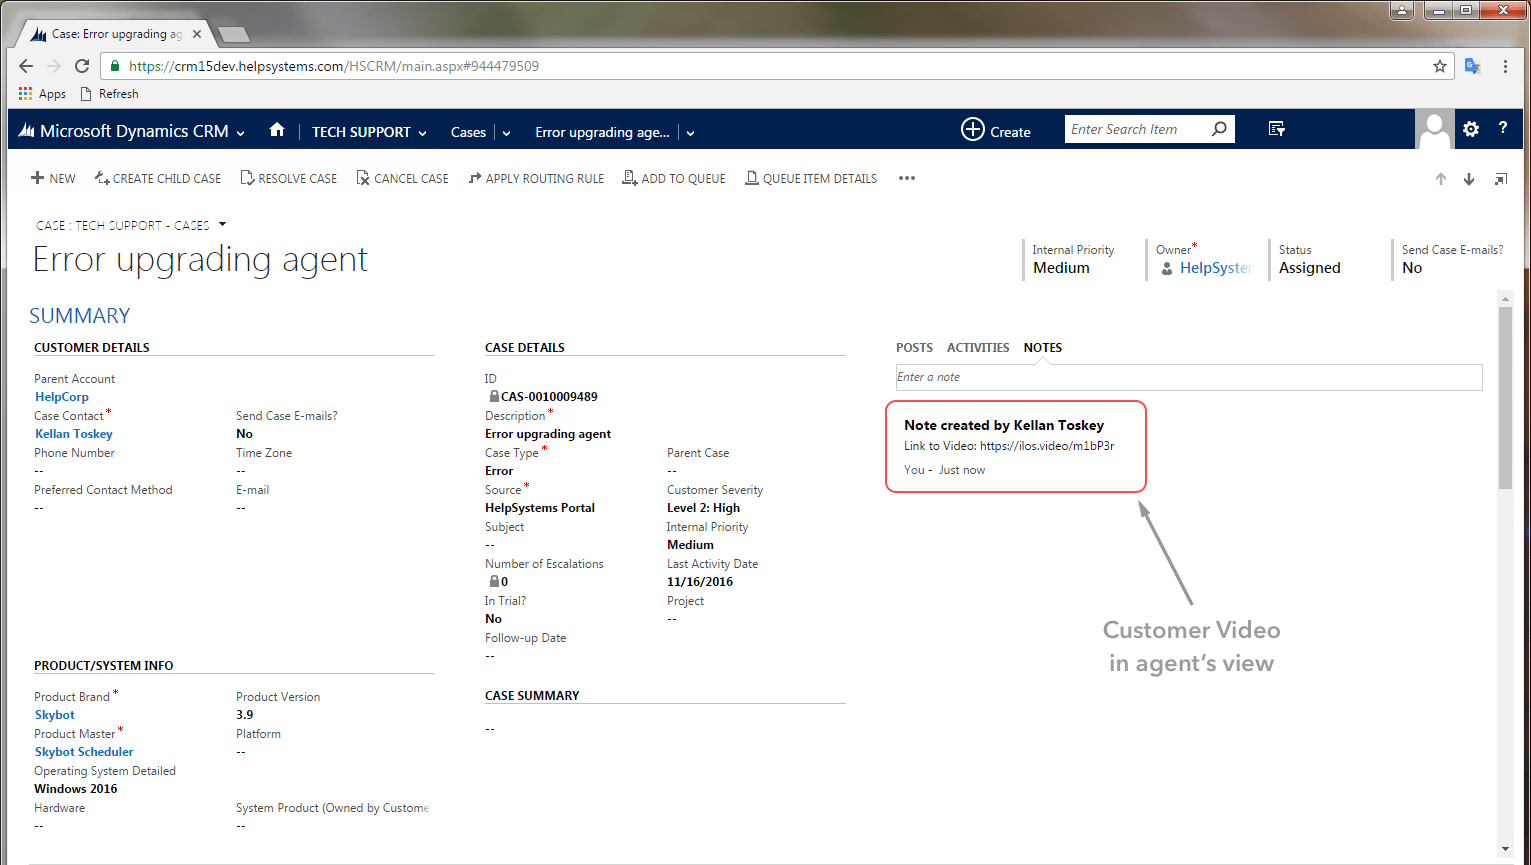The width and height of the screenshot is (1531, 865).
Task: Click RESOLVE CASE command
Action: point(288,178)
